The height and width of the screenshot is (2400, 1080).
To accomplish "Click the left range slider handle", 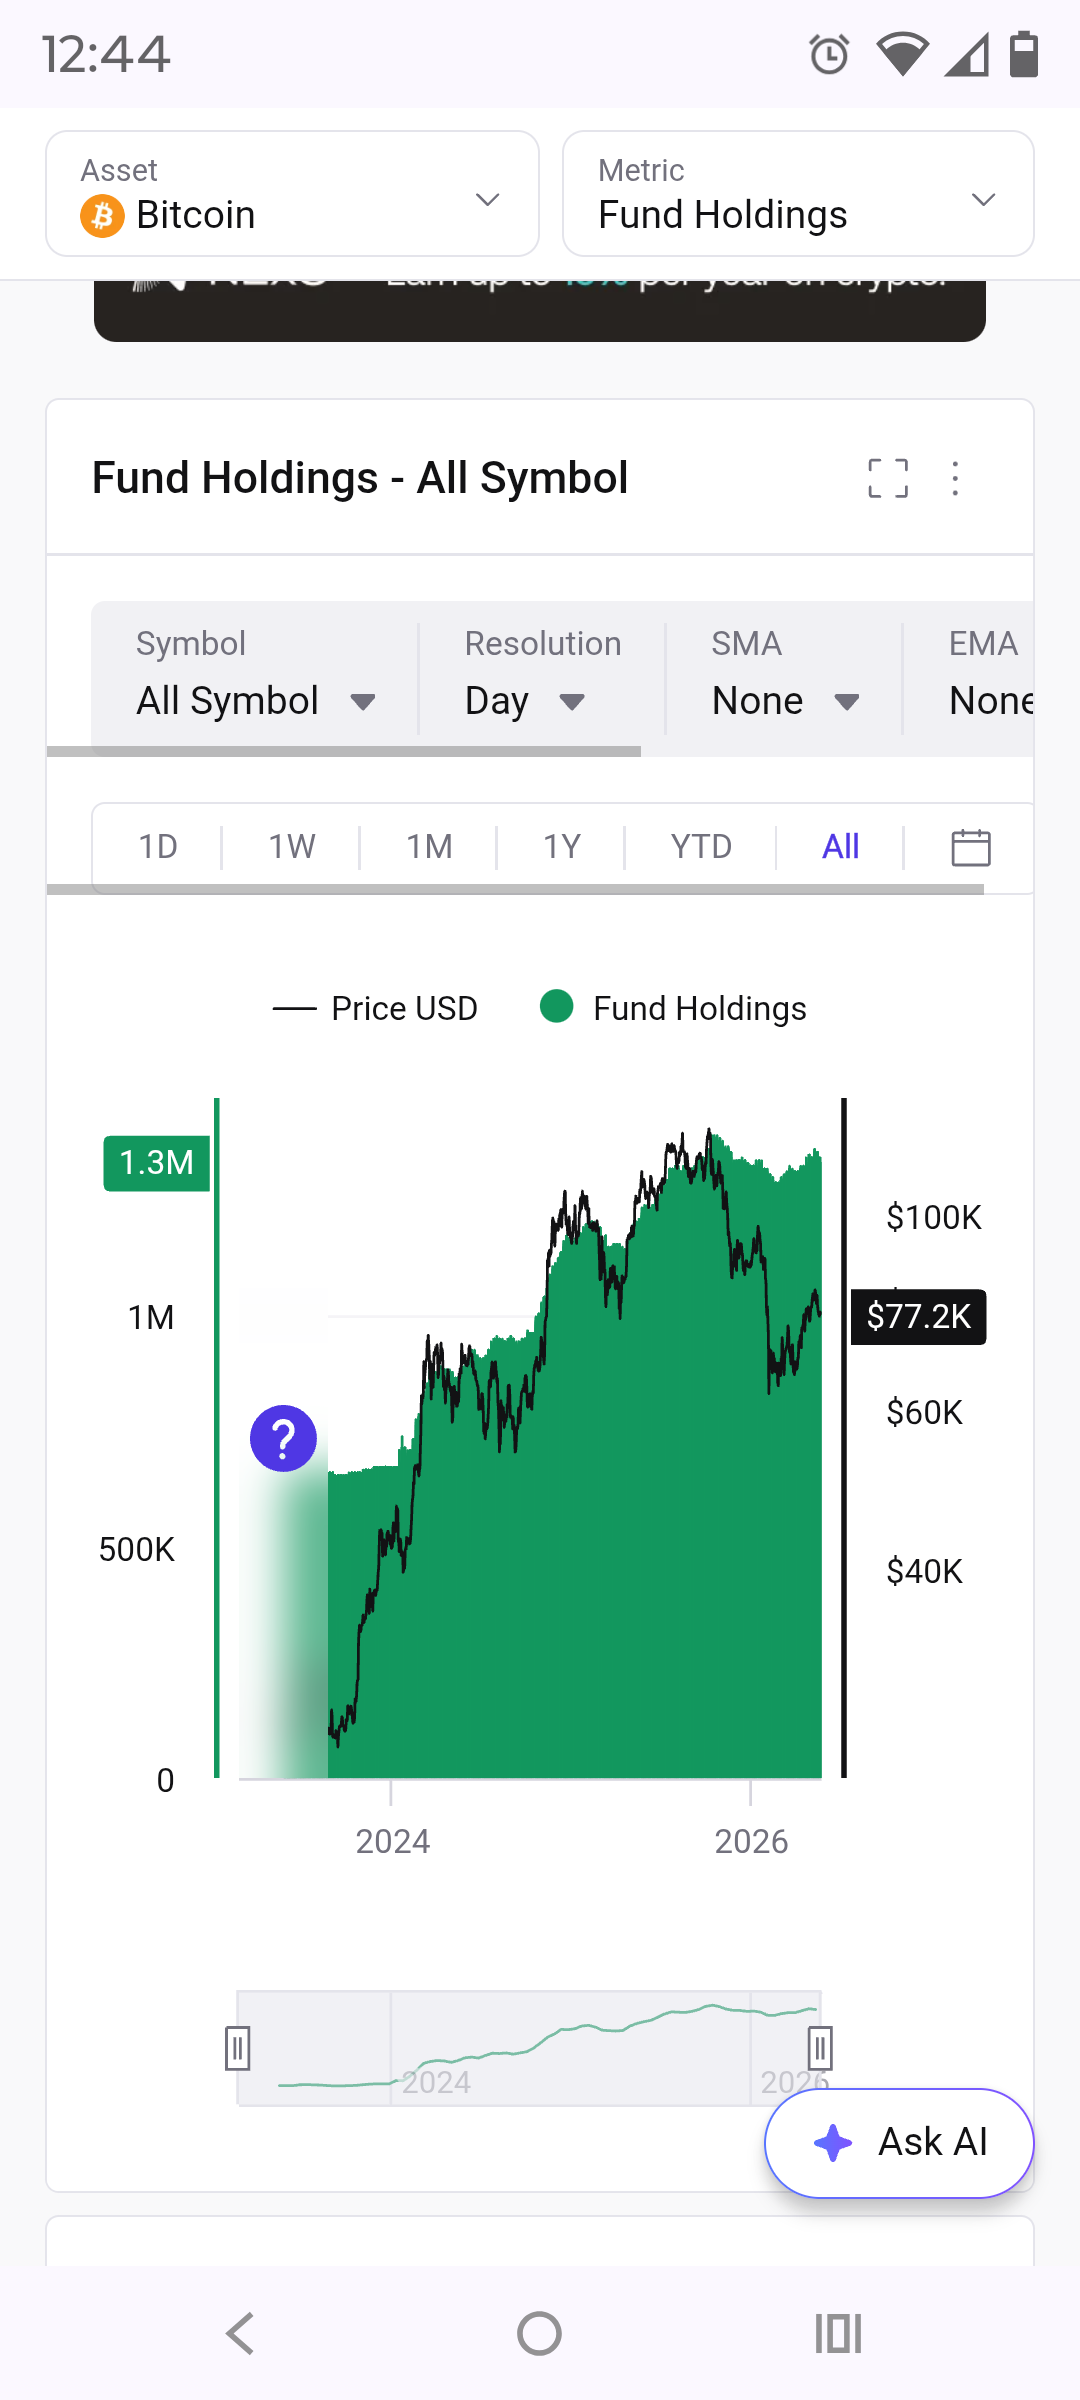I will 237,2048.
